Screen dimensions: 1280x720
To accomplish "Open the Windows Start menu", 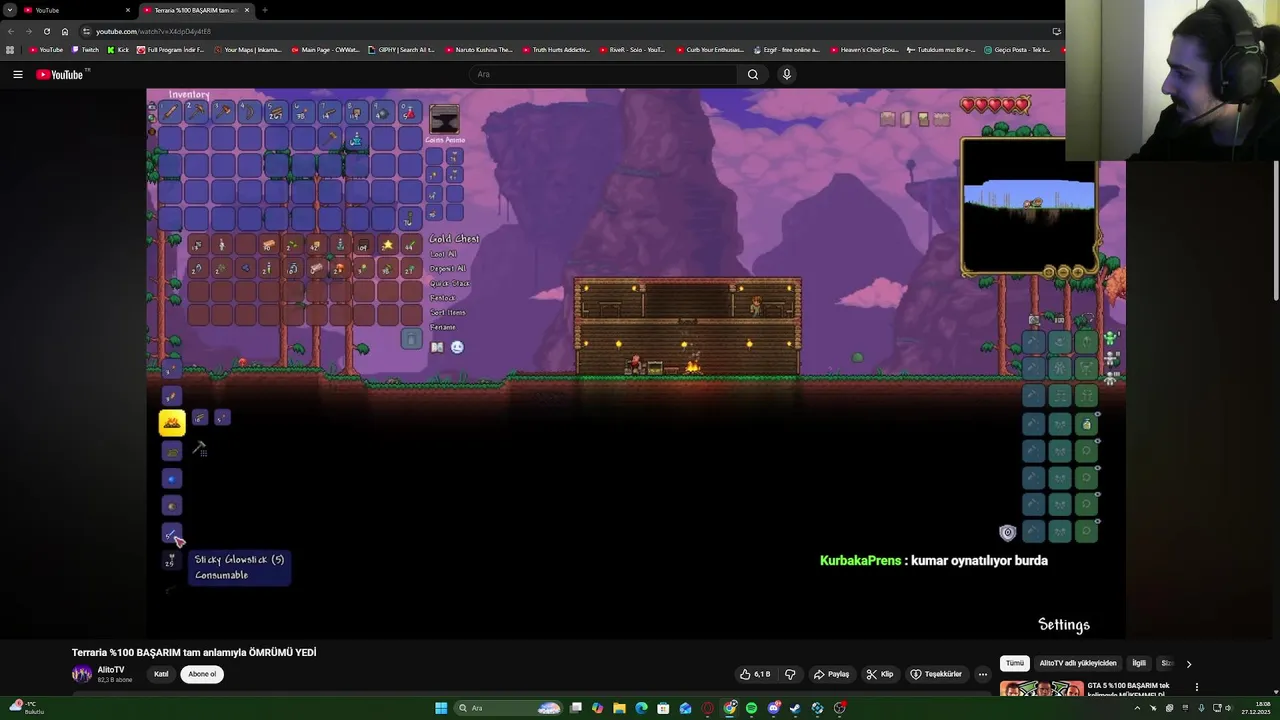I will pyautogui.click(x=441, y=708).
